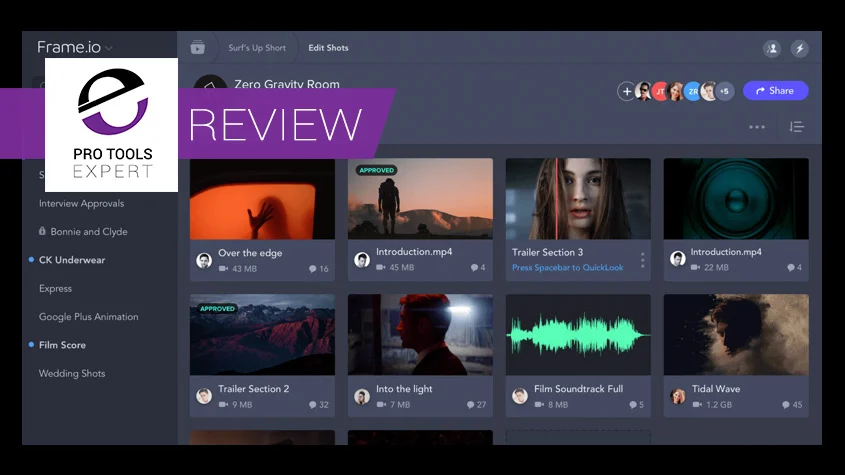Open Film Soundtrack Full waveform thumbnail
Screen dimensions: 845x475
tap(578, 334)
